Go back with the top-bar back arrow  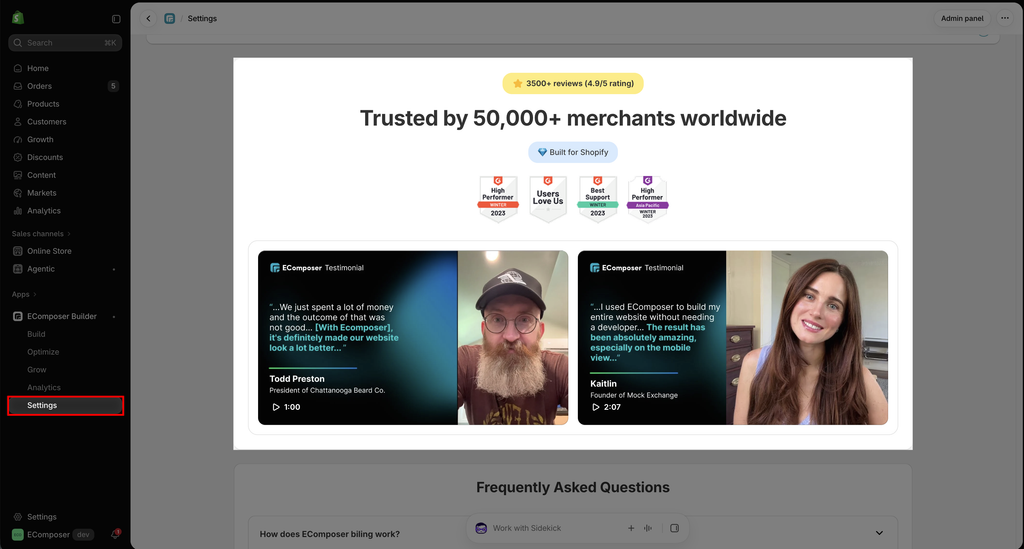[149, 18]
